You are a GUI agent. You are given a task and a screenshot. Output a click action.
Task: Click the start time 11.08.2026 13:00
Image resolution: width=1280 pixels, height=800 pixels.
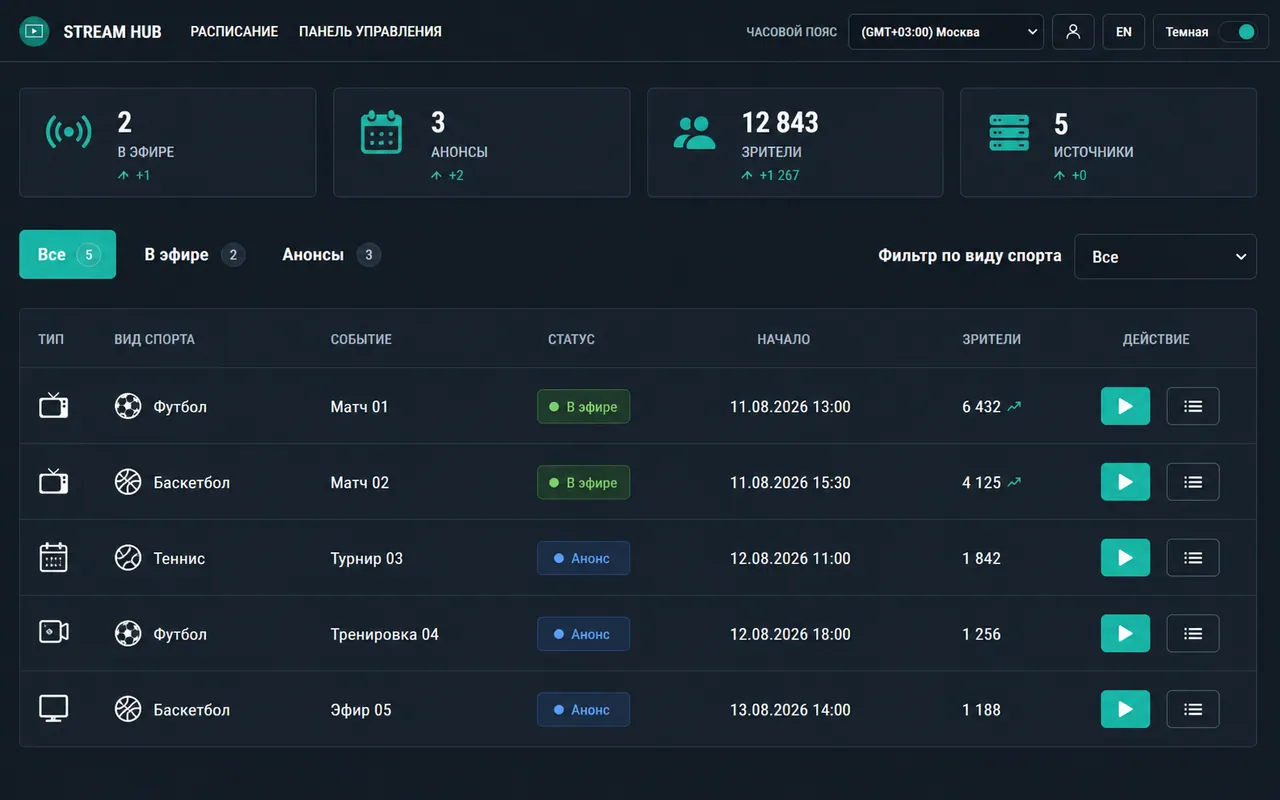click(790, 406)
